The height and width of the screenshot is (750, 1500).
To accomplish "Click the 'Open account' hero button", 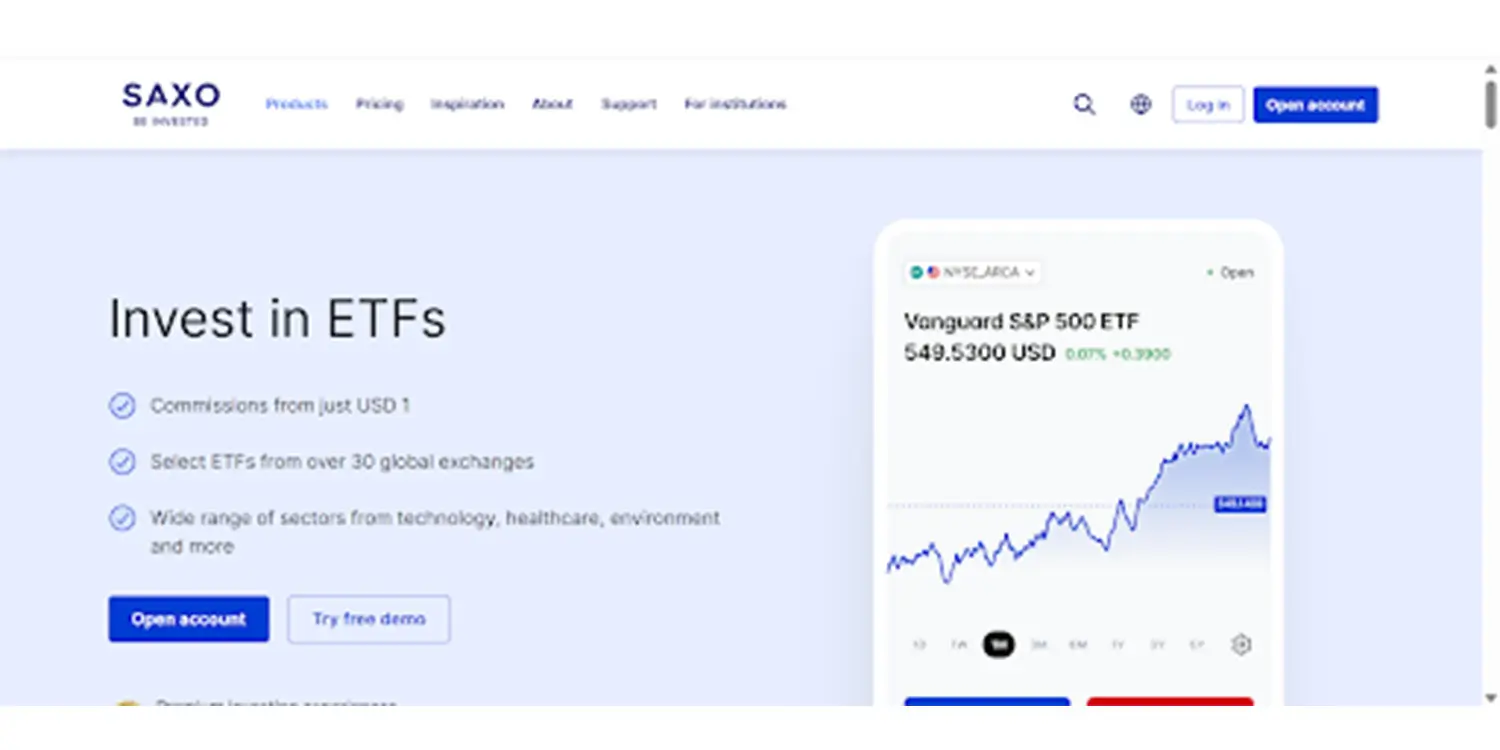I will [188, 619].
